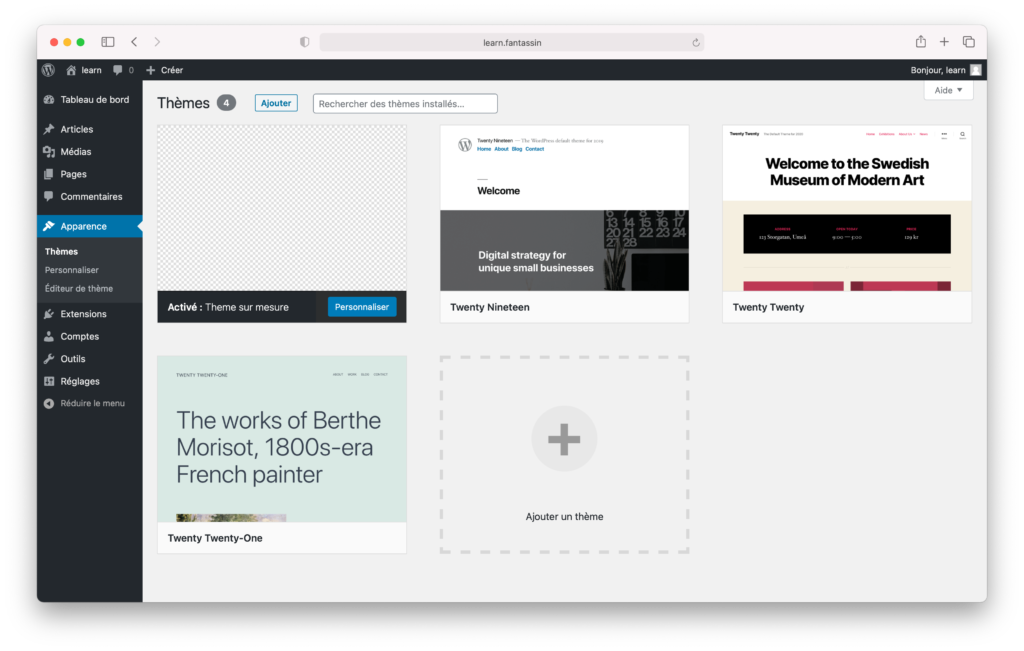Open the Articles menu item
The height and width of the screenshot is (651, 1024).
click(x=89, y=129)
